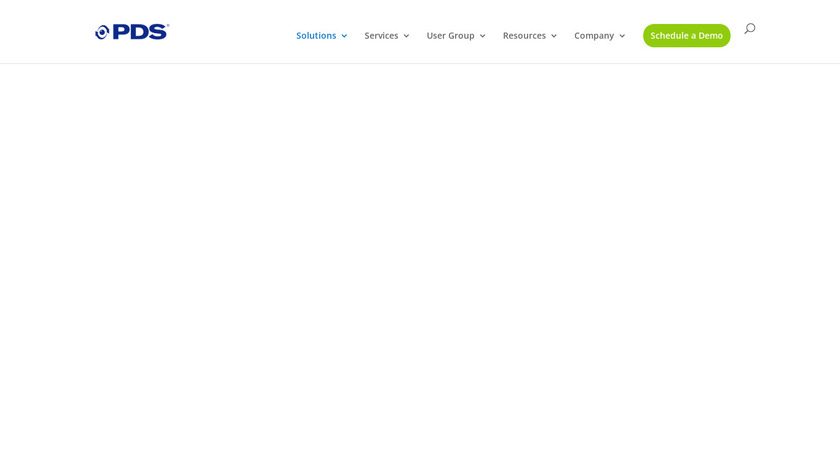Open the Solutions menu

(316, 35)
